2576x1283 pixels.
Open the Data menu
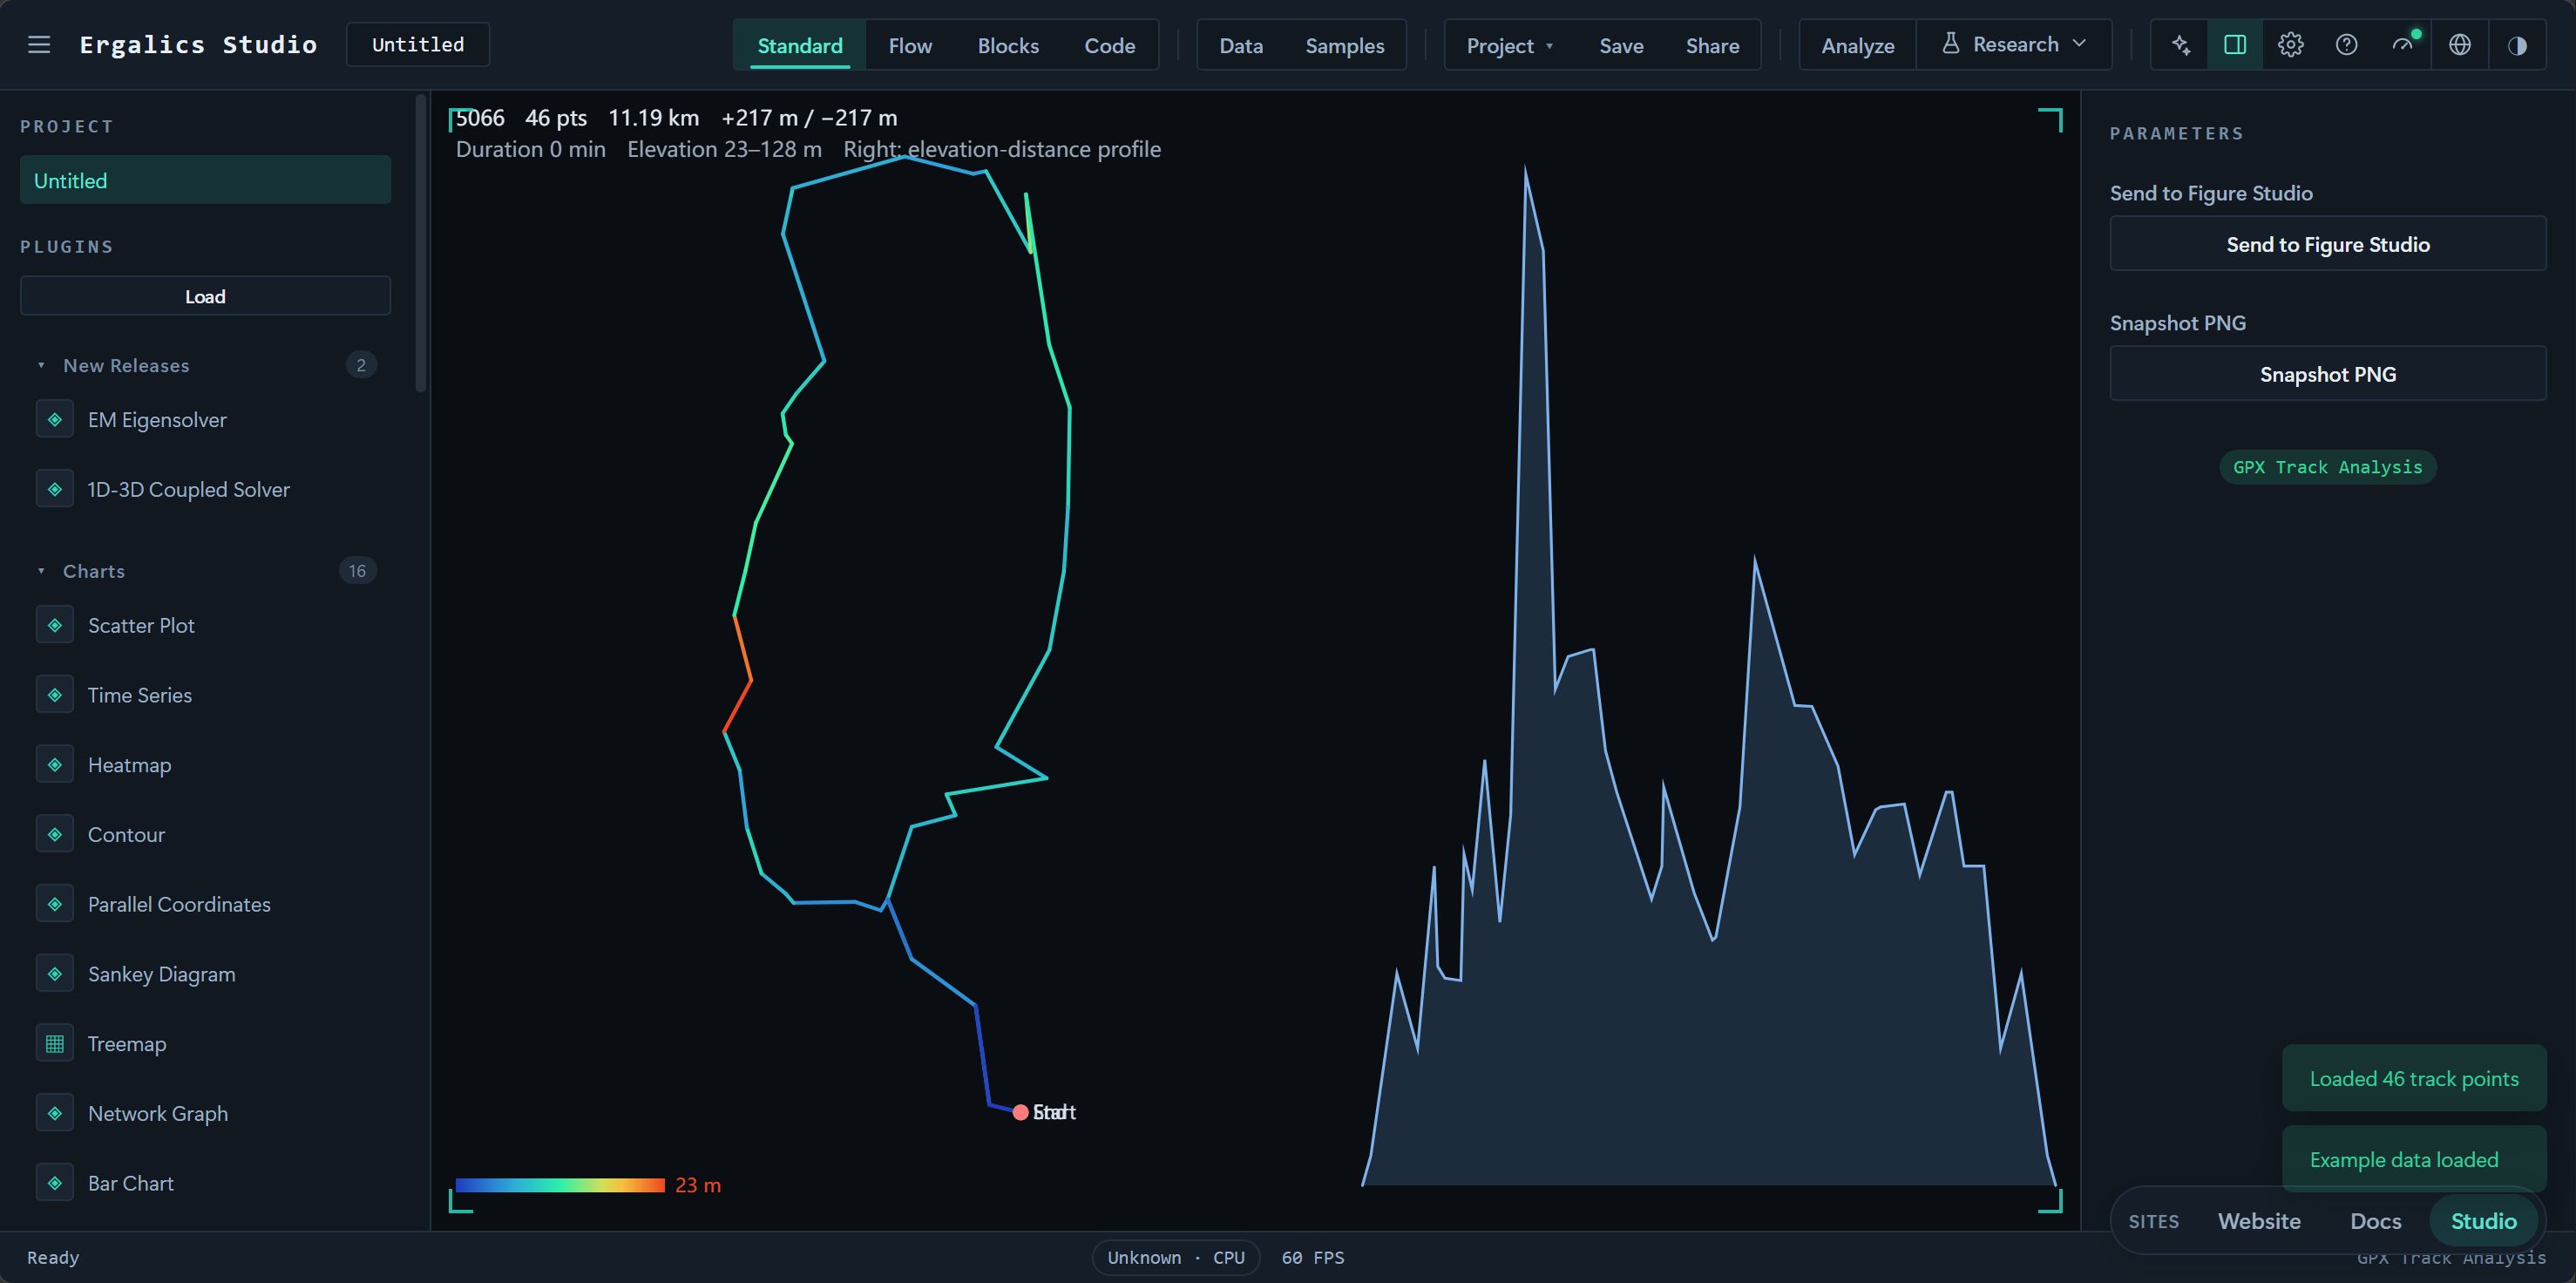click(1241, 45)
